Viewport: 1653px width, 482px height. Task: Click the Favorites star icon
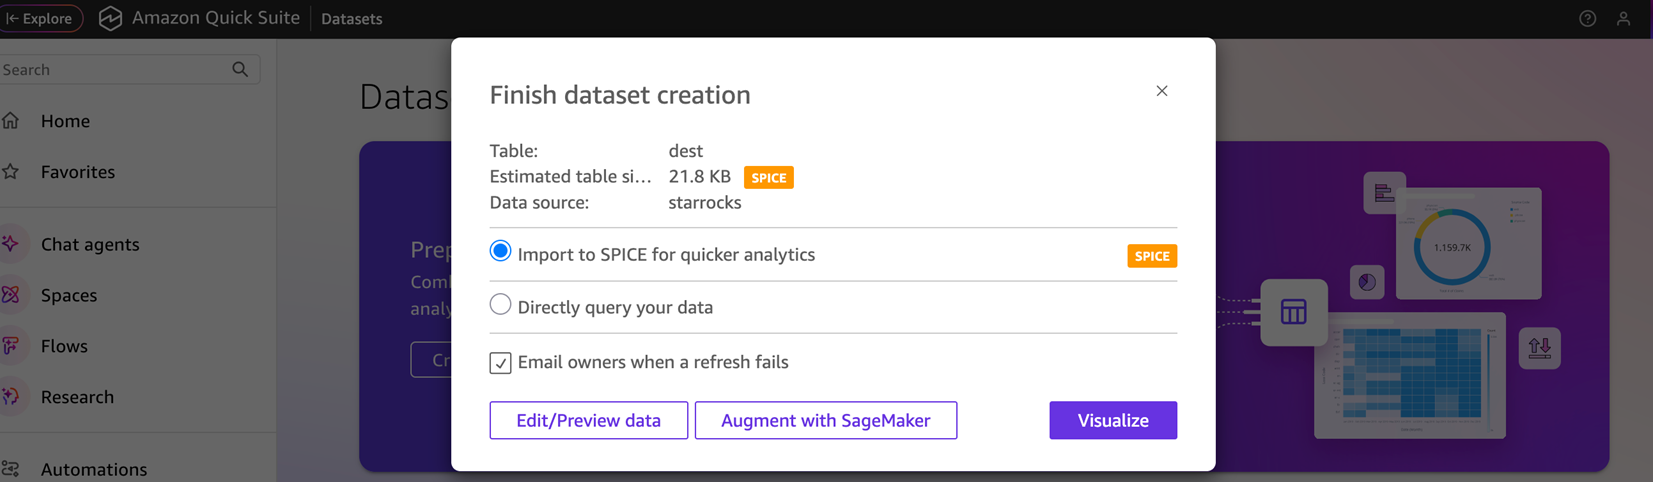click(x=11, y=172)
